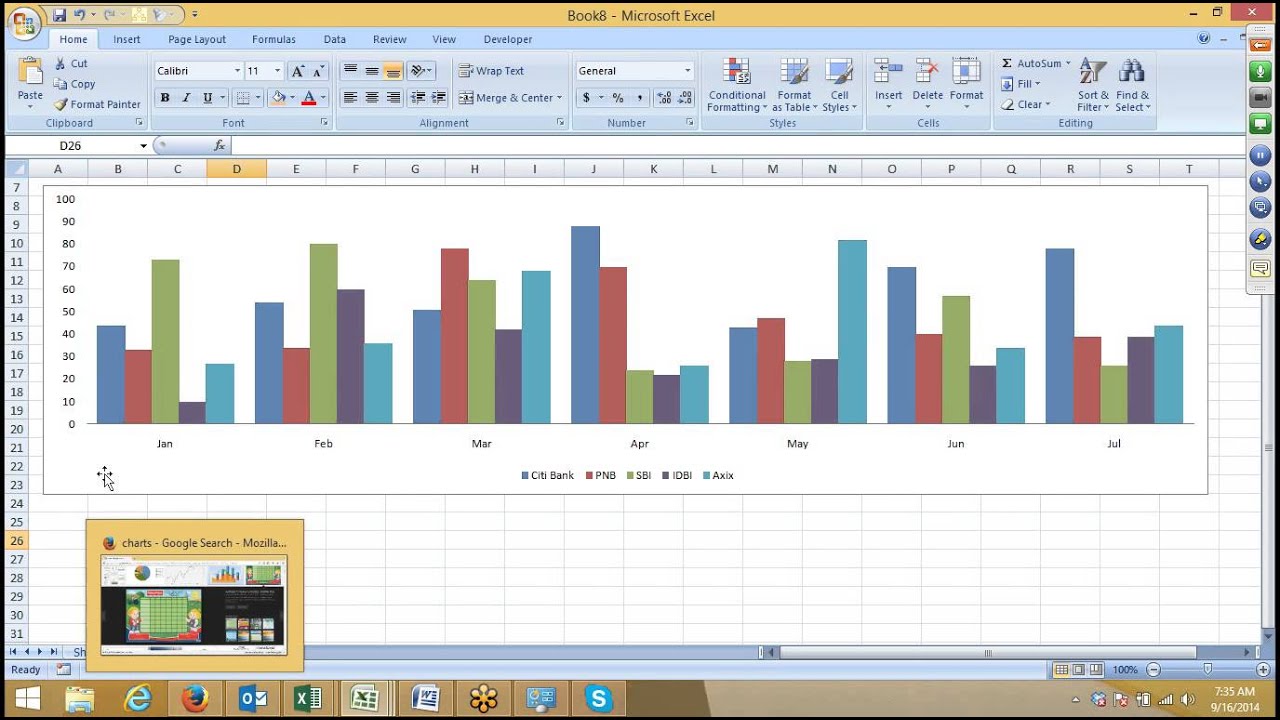
Task: Toggle italic formatting
Action: (186, 98)
